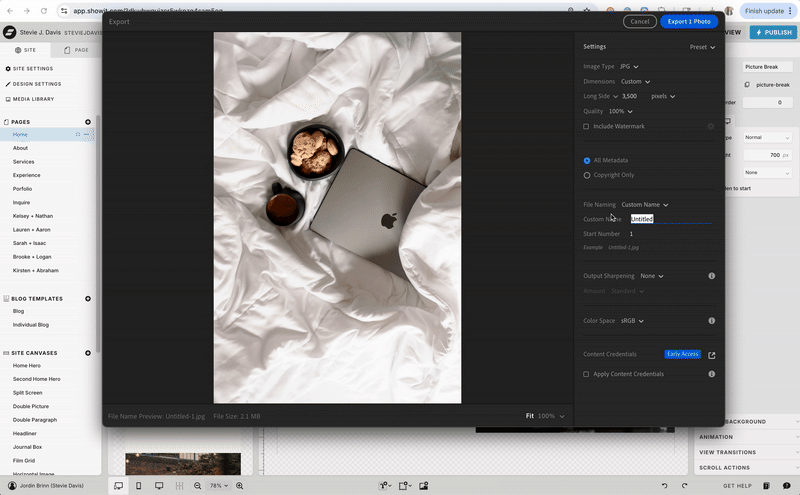Open the Color Space sRGB dropdown
This screenshot has width=800, height=495.
632,321
